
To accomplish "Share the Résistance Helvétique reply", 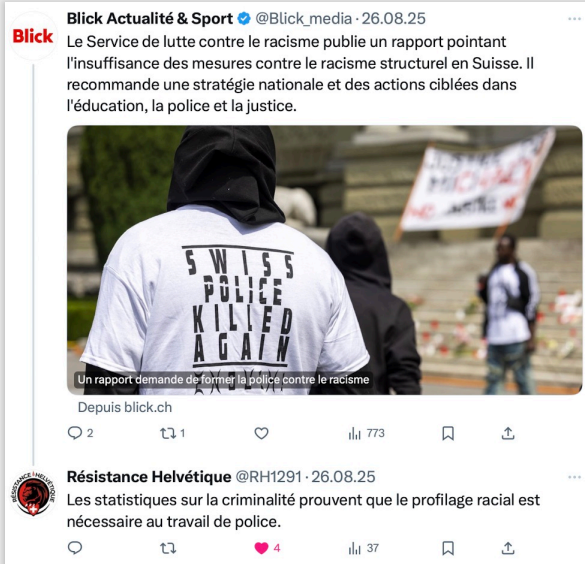I will 508,548.
